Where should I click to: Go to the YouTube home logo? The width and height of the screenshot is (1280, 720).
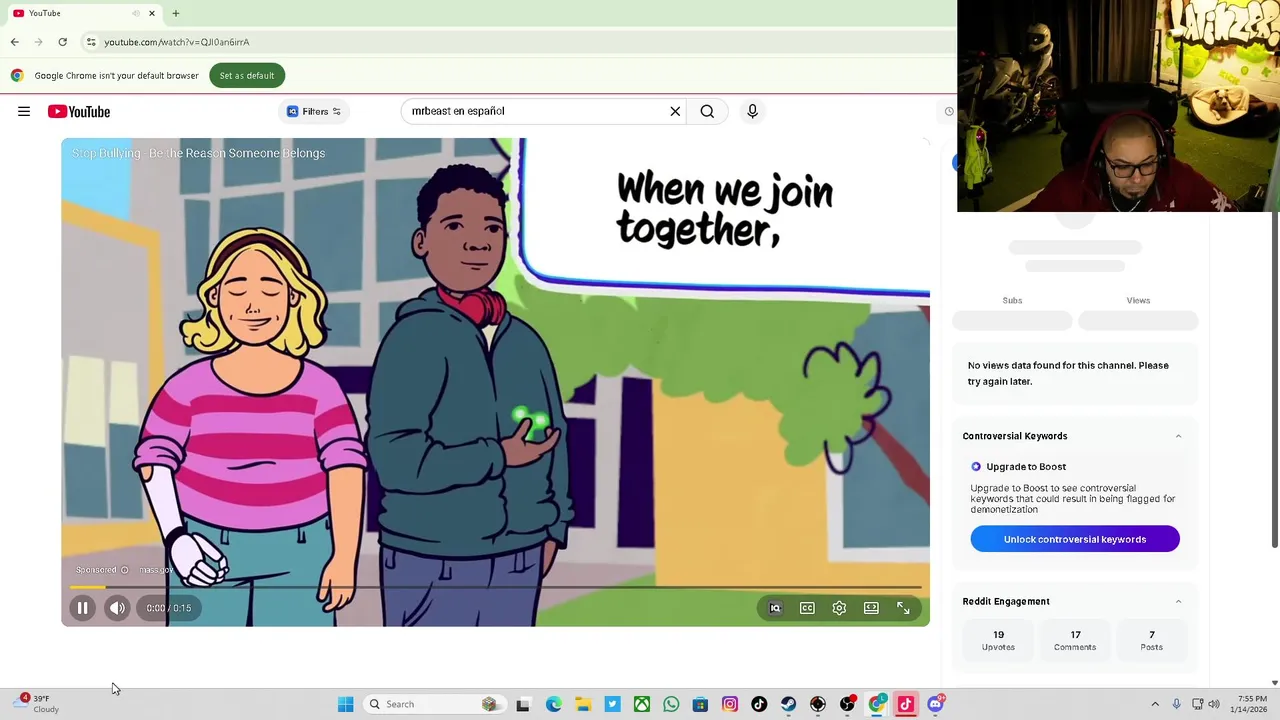(x=79, y=112)
